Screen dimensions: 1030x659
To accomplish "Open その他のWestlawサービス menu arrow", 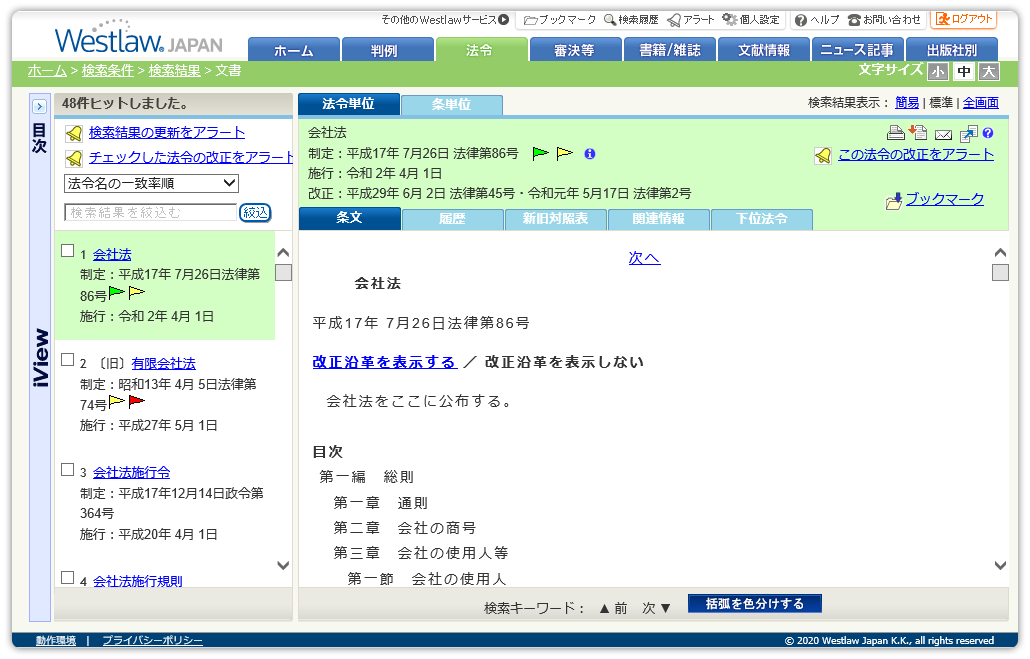I will (x=504, y=19).
